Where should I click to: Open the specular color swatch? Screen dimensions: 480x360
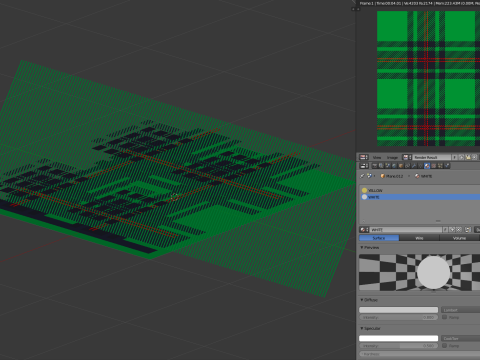coord(399,338)
